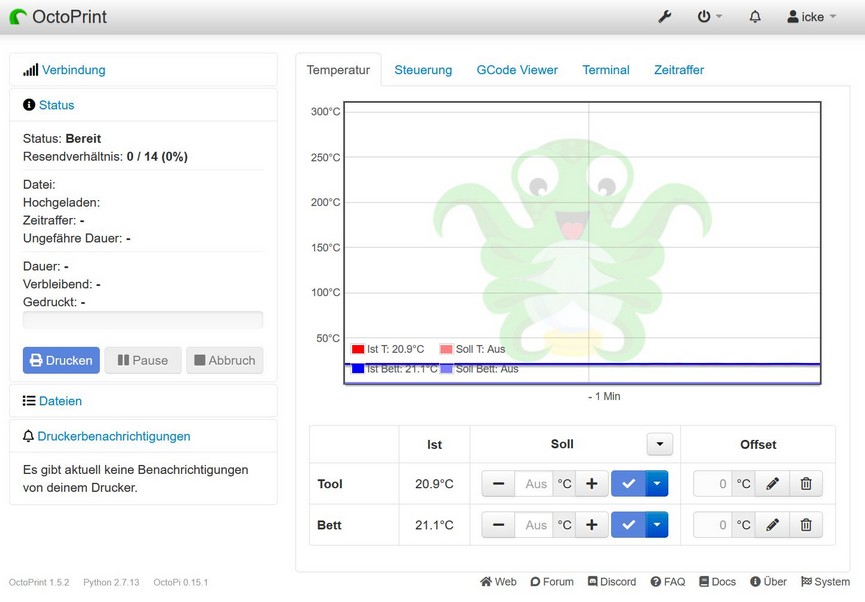Click the Abbruch button

click(x=225, y=360)
